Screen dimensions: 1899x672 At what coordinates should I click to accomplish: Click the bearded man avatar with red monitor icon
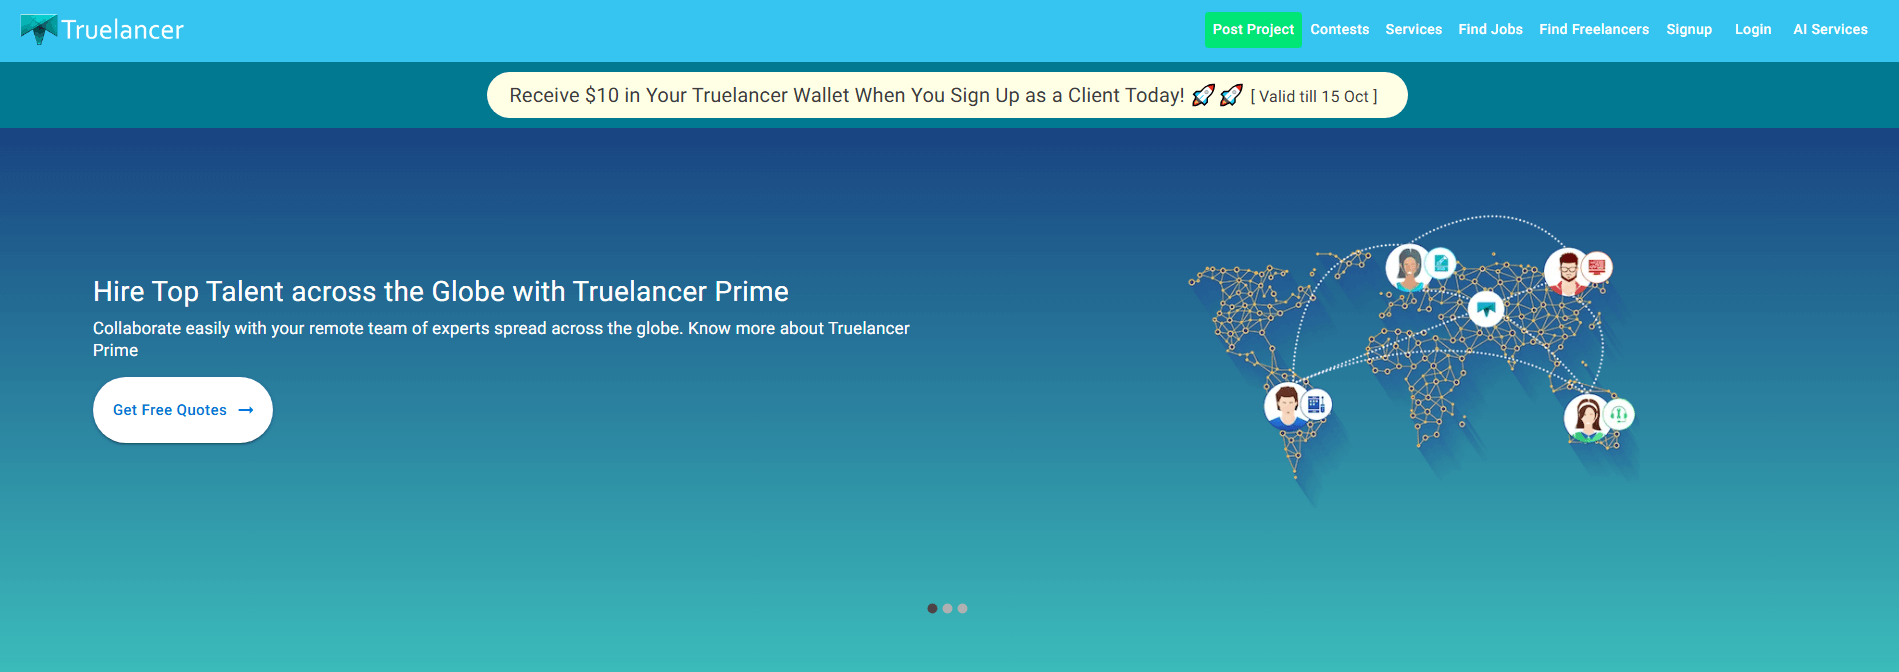(x=1567, y=271)
